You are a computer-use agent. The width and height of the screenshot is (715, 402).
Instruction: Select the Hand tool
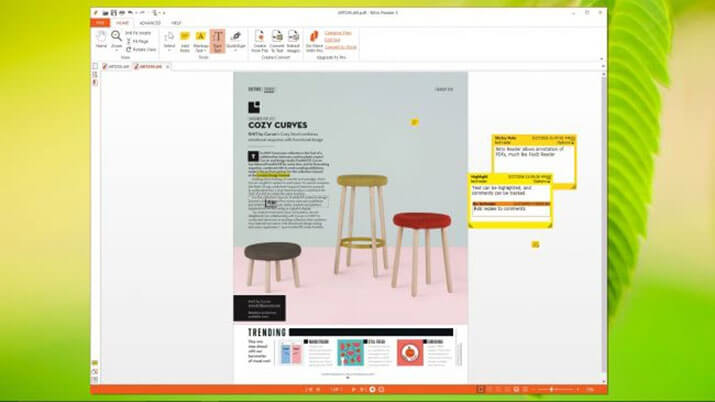101,40
